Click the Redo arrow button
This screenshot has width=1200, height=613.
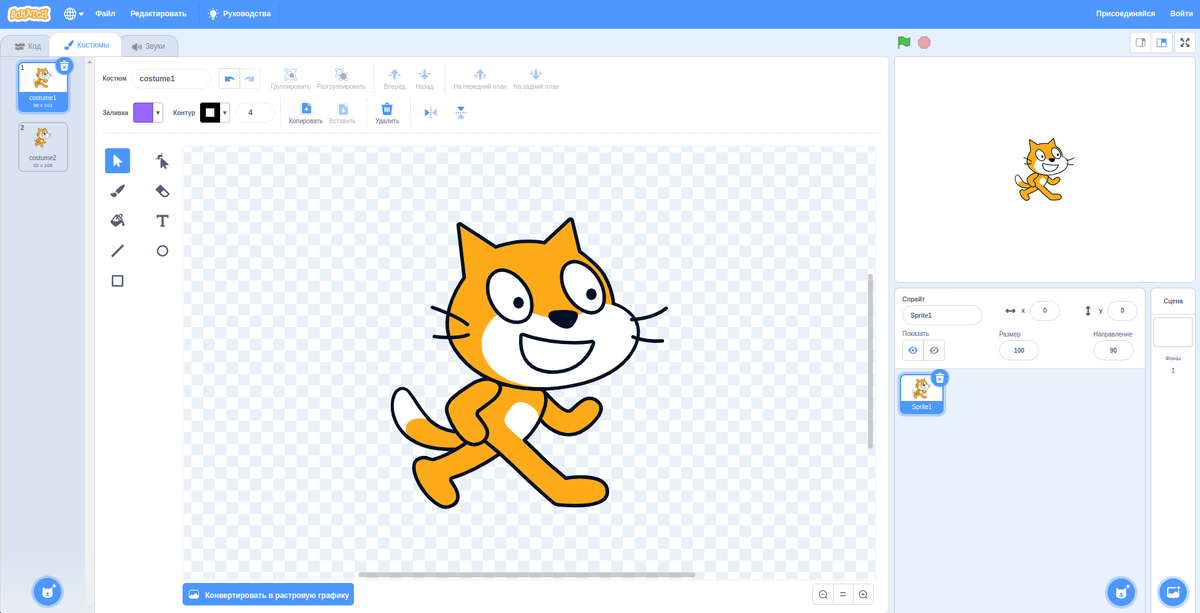[x=250, y=78]
